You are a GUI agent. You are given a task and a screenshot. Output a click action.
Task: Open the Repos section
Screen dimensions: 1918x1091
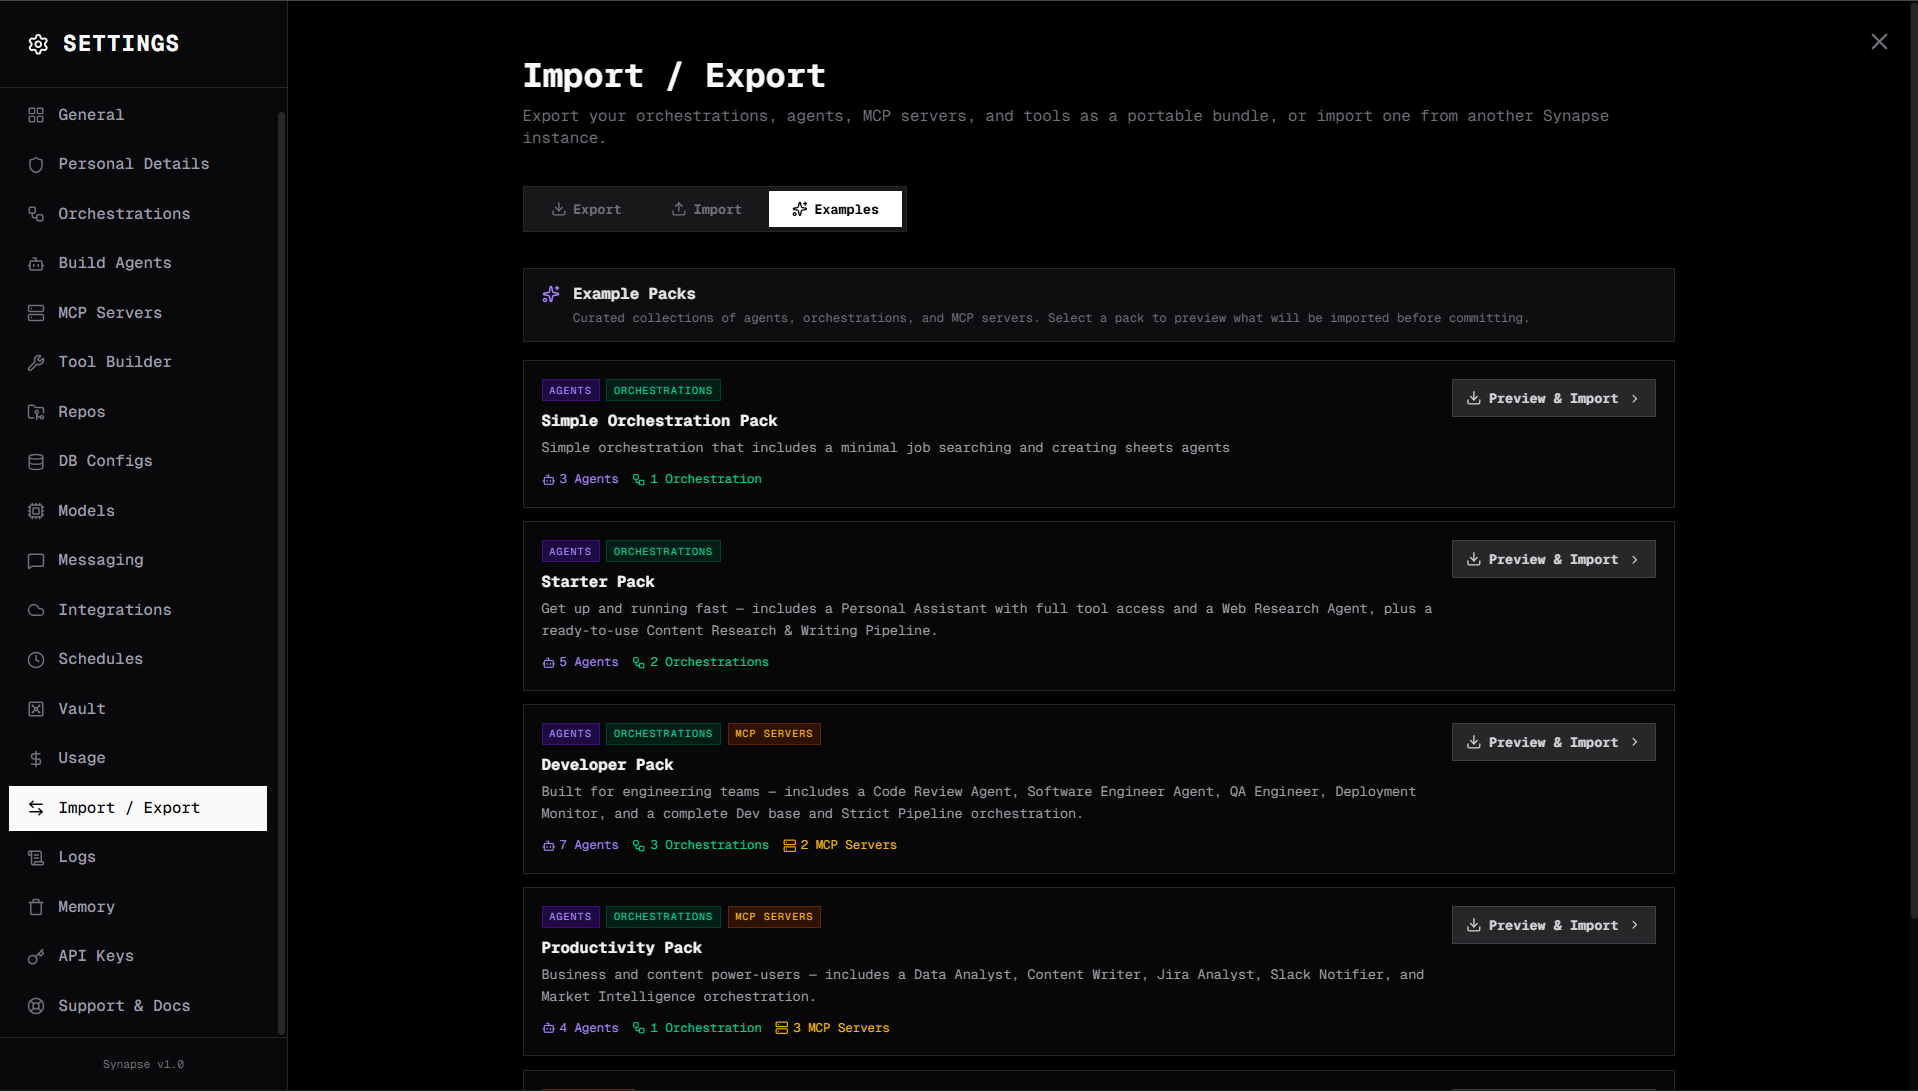tap(138, 412)
